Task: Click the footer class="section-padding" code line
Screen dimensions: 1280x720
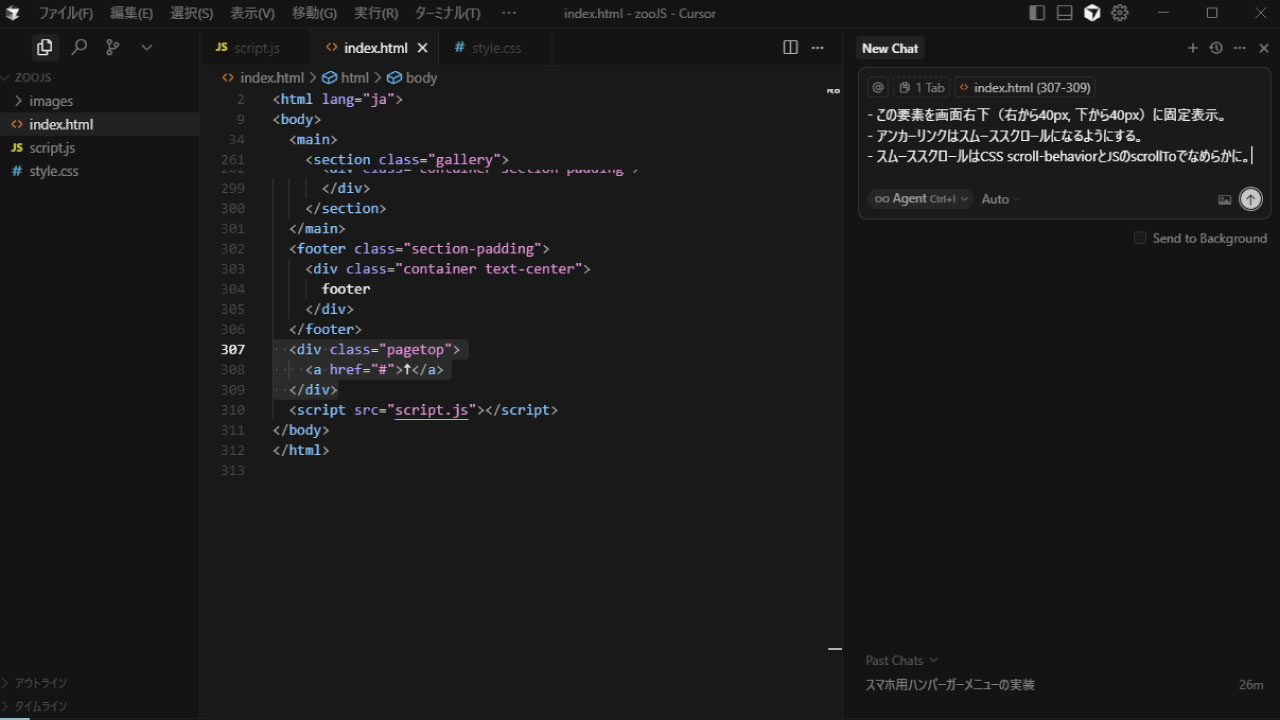Action: coord(419,248)
